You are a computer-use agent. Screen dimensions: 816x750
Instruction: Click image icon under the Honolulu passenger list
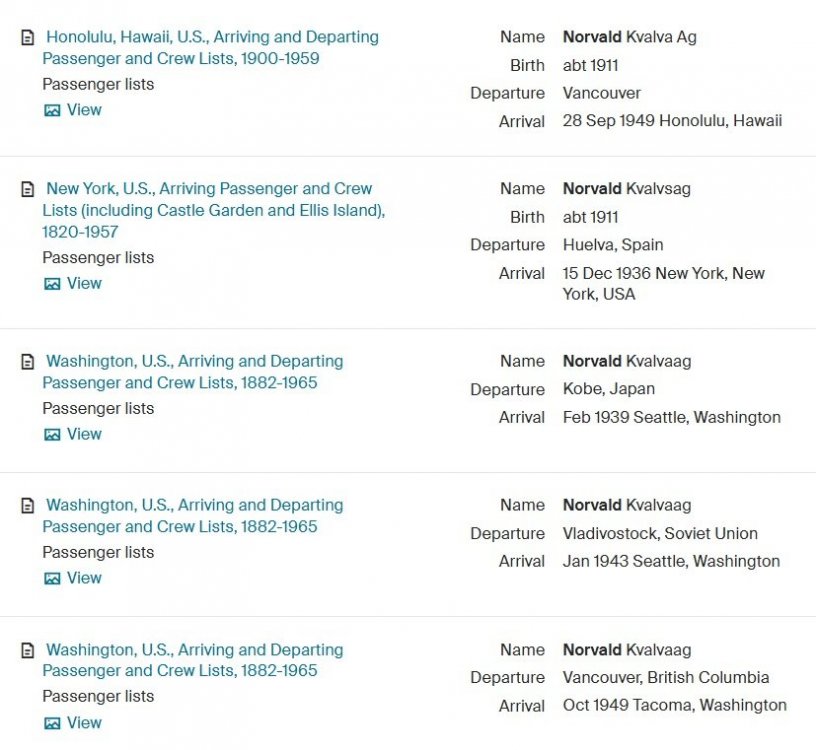tap(52, 111)
